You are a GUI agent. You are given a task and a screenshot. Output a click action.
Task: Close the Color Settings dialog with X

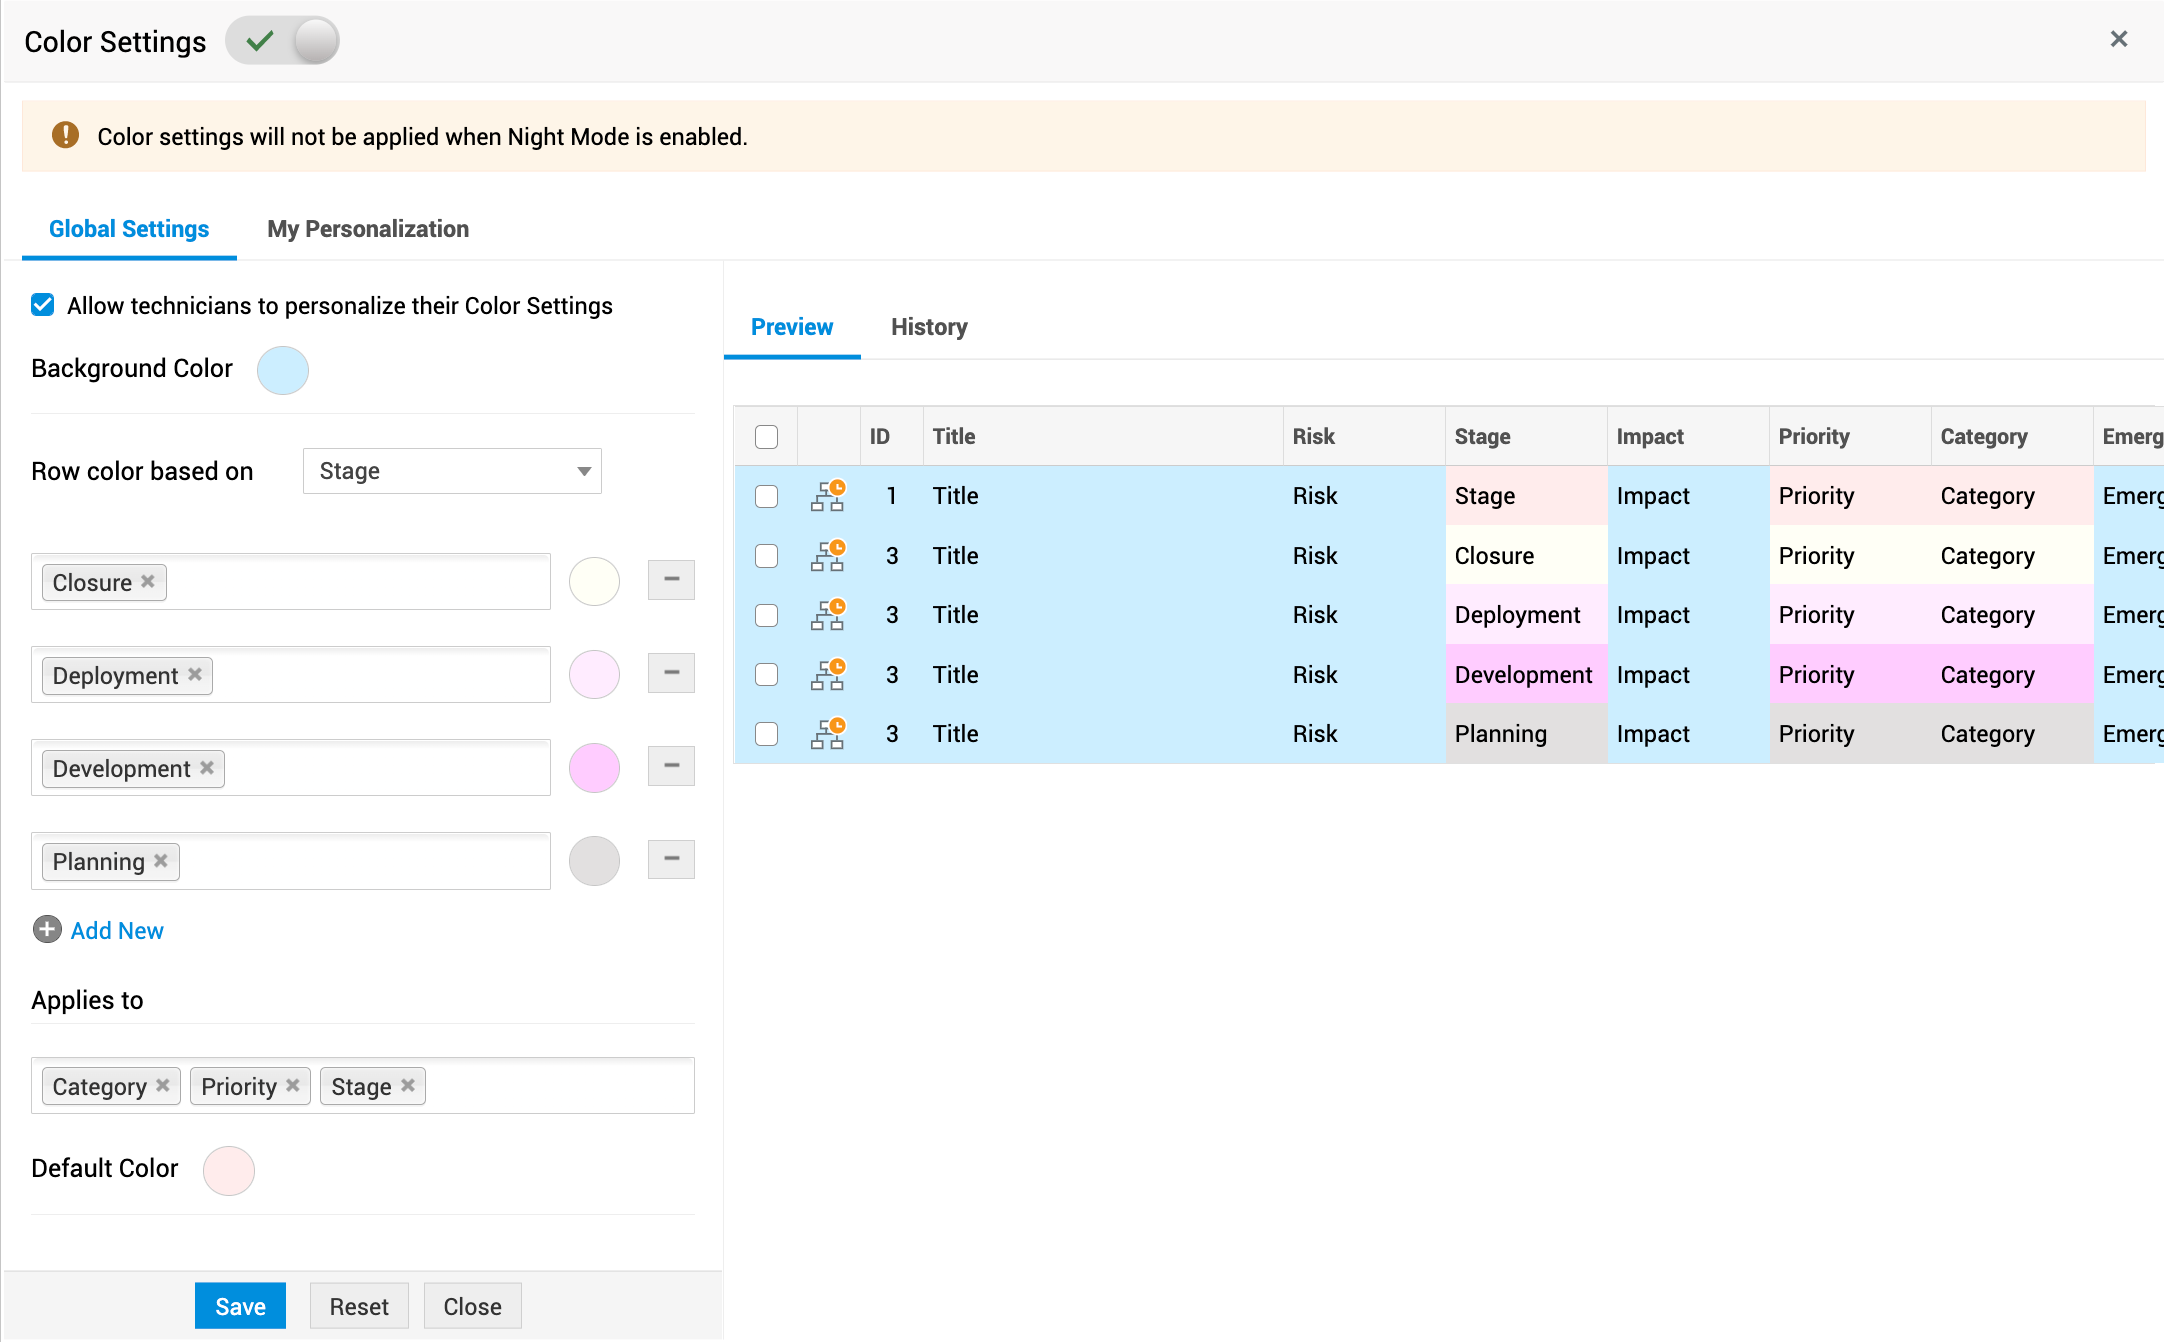click(2118, 39)
